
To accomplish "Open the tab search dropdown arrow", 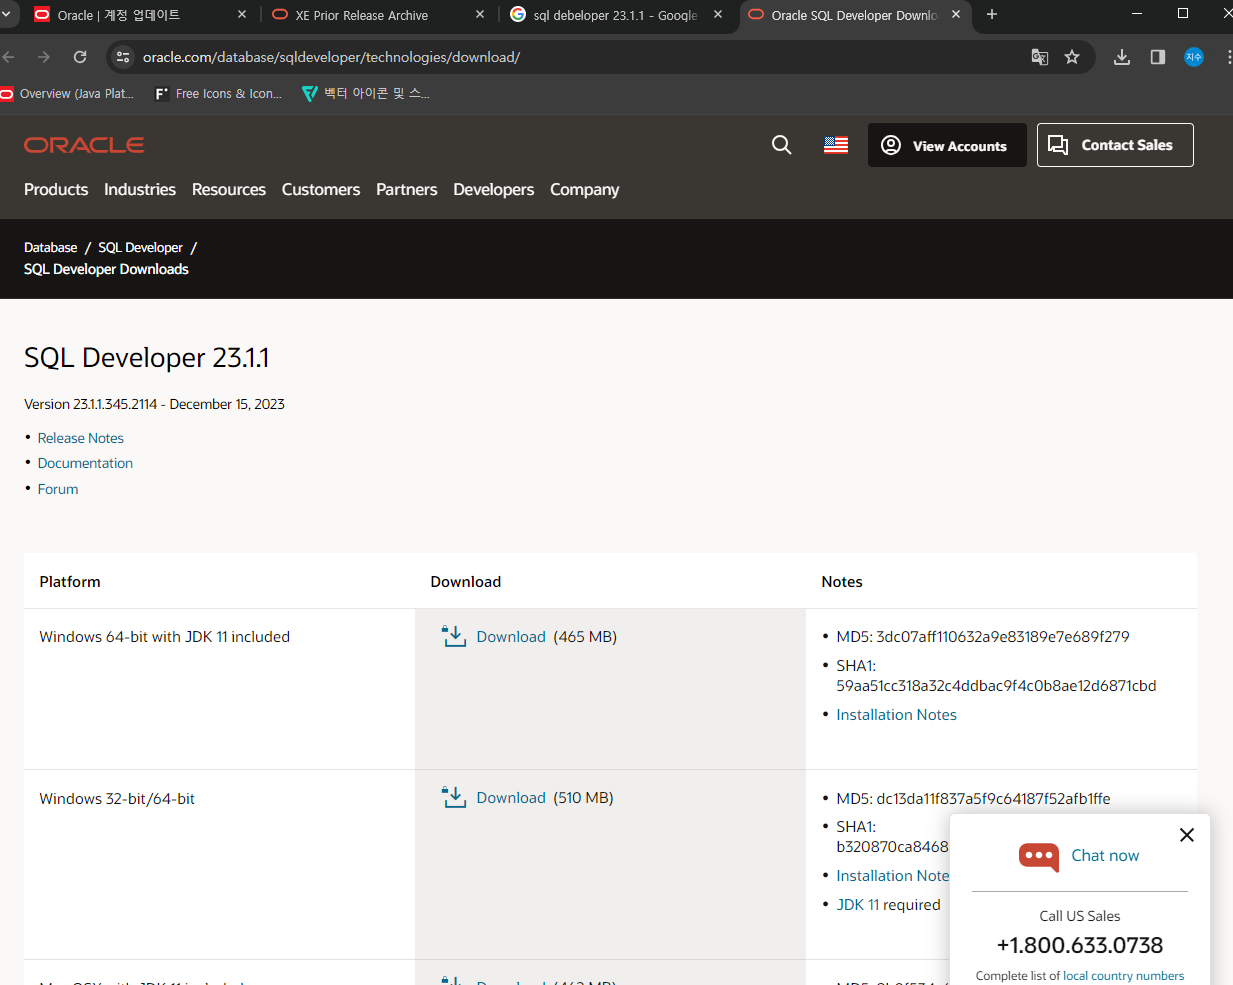I will point(5,14).
